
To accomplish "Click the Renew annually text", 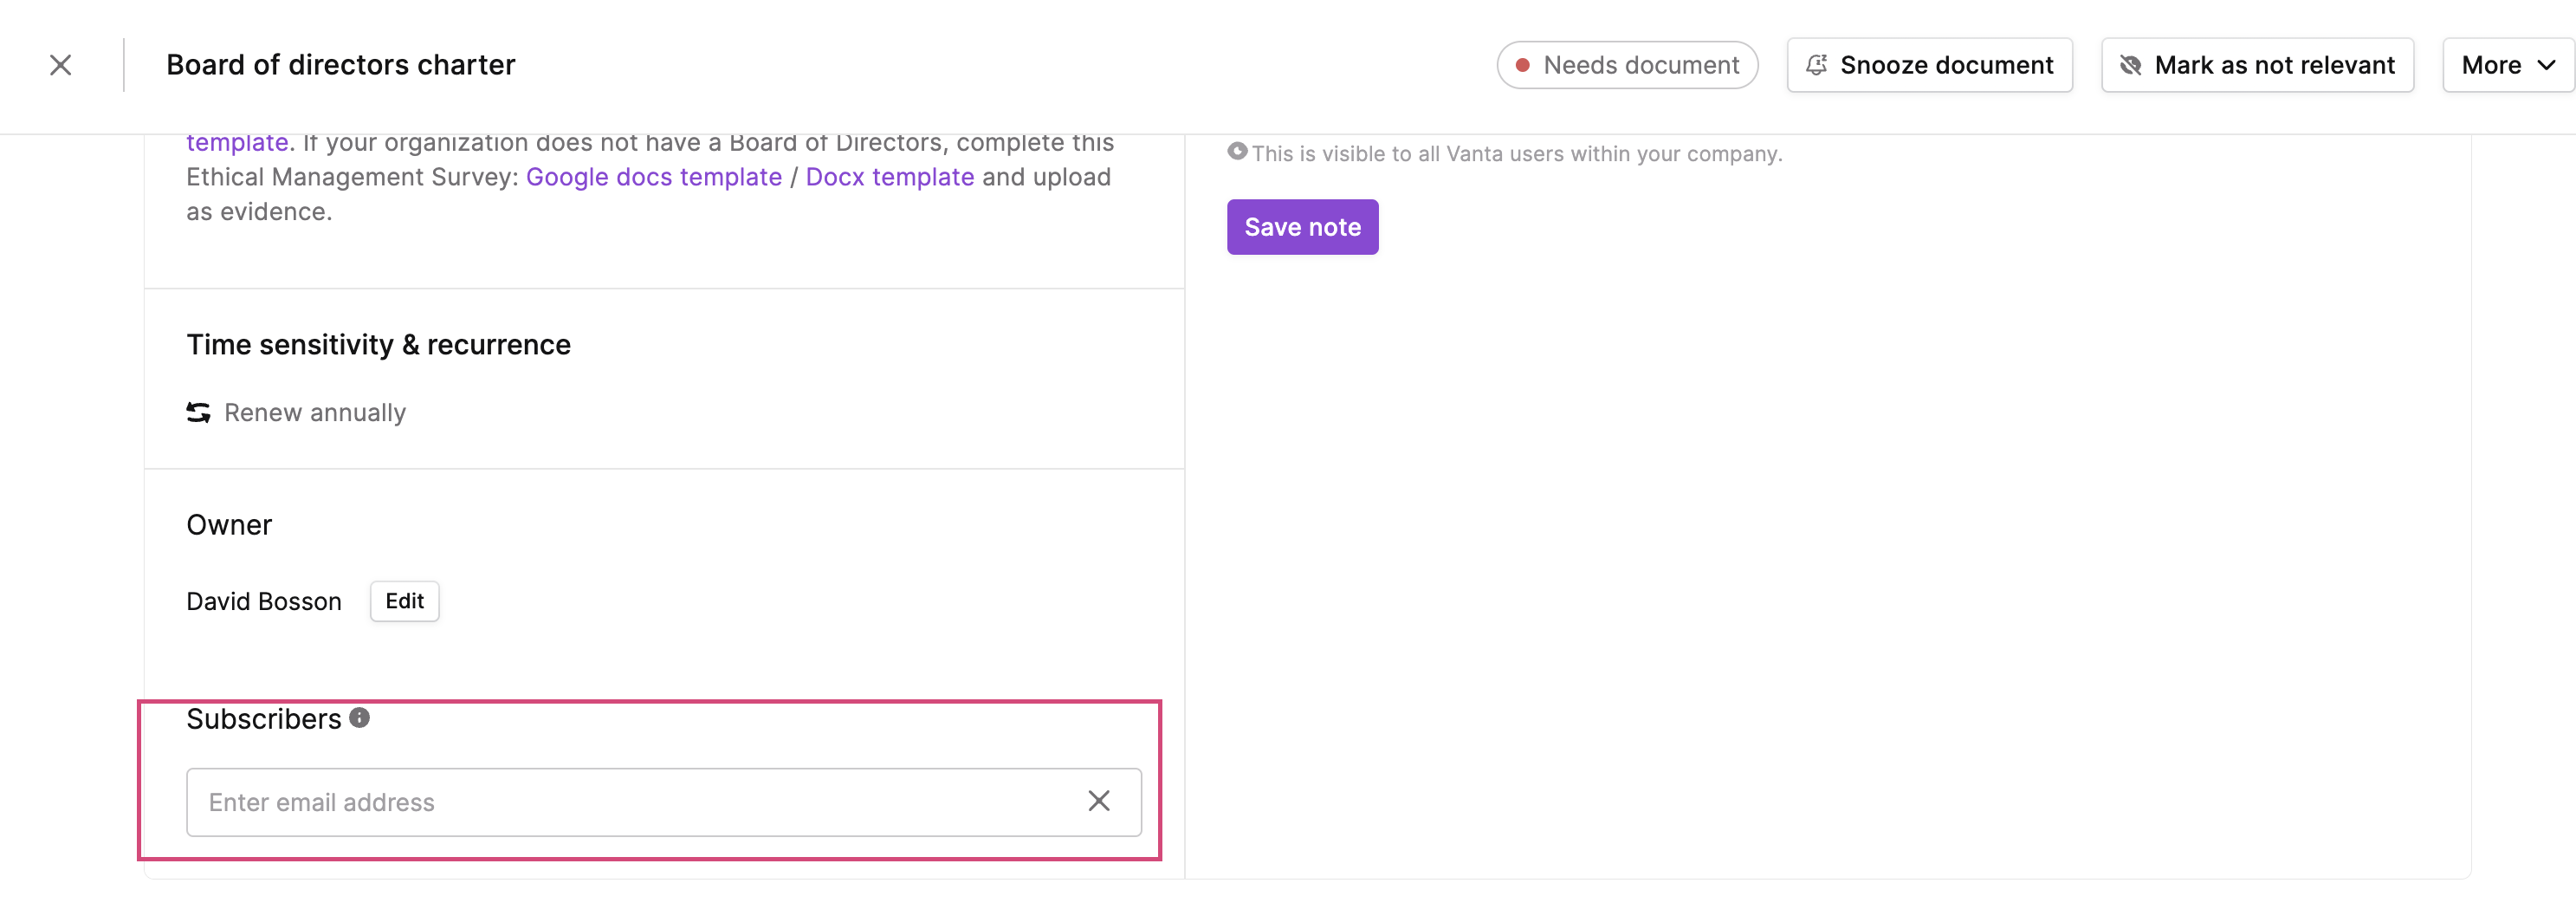I will point(315,413).
